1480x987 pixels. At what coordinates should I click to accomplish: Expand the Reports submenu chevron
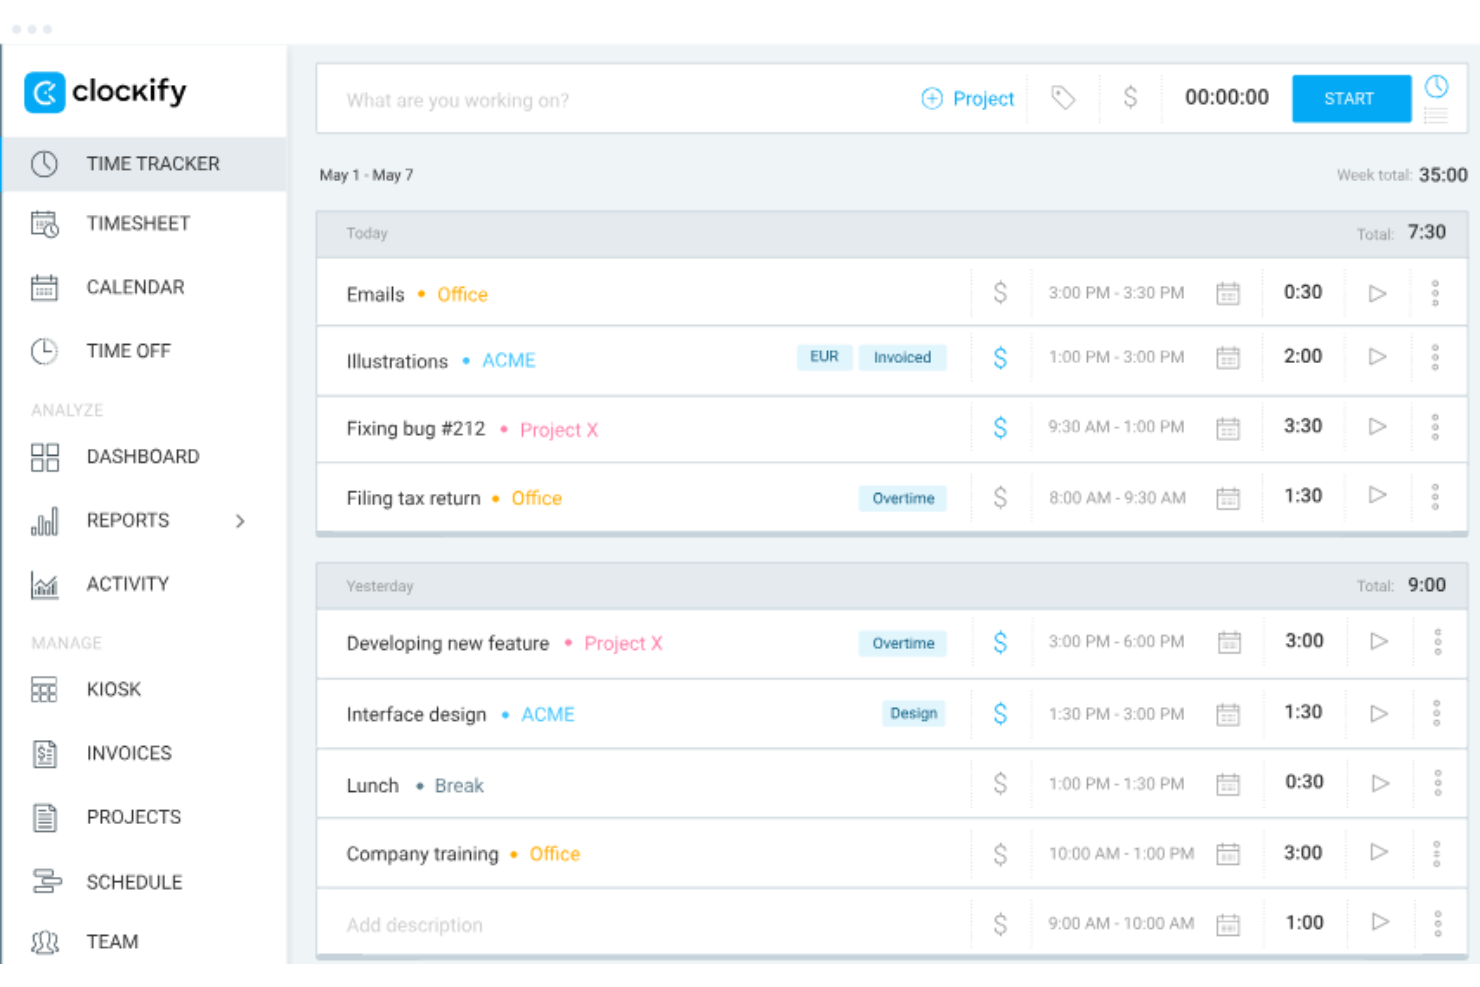click(240, 521)
